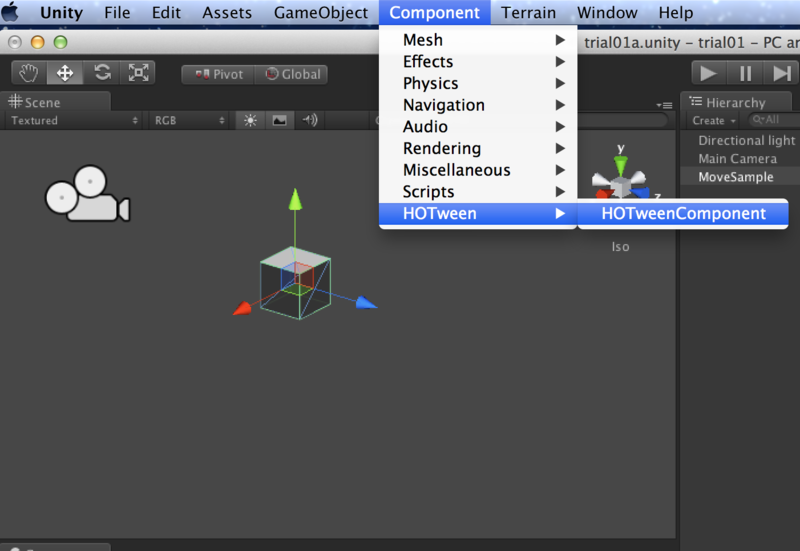Toggle Iso projection label under gizmo

(620, 247)
